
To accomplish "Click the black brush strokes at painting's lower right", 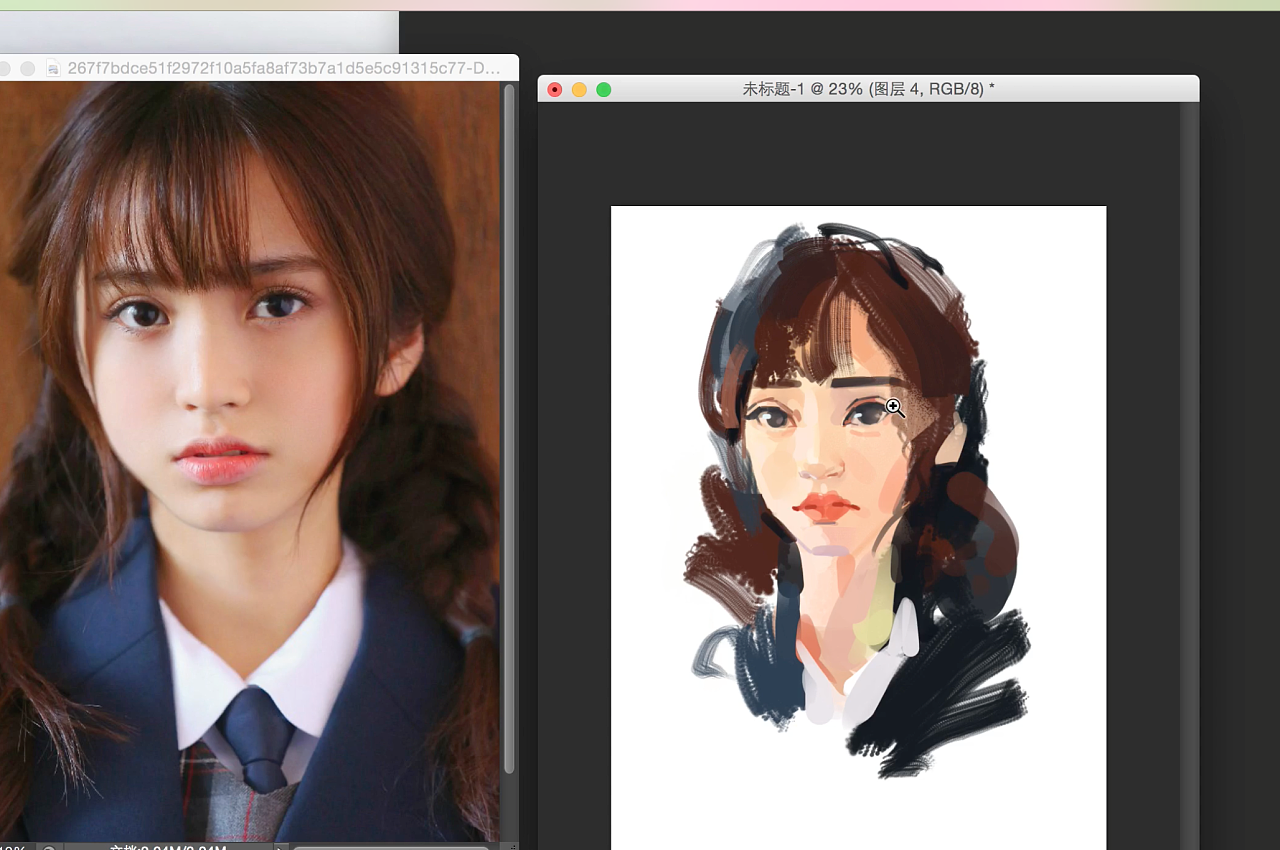I will click(950, 700).
